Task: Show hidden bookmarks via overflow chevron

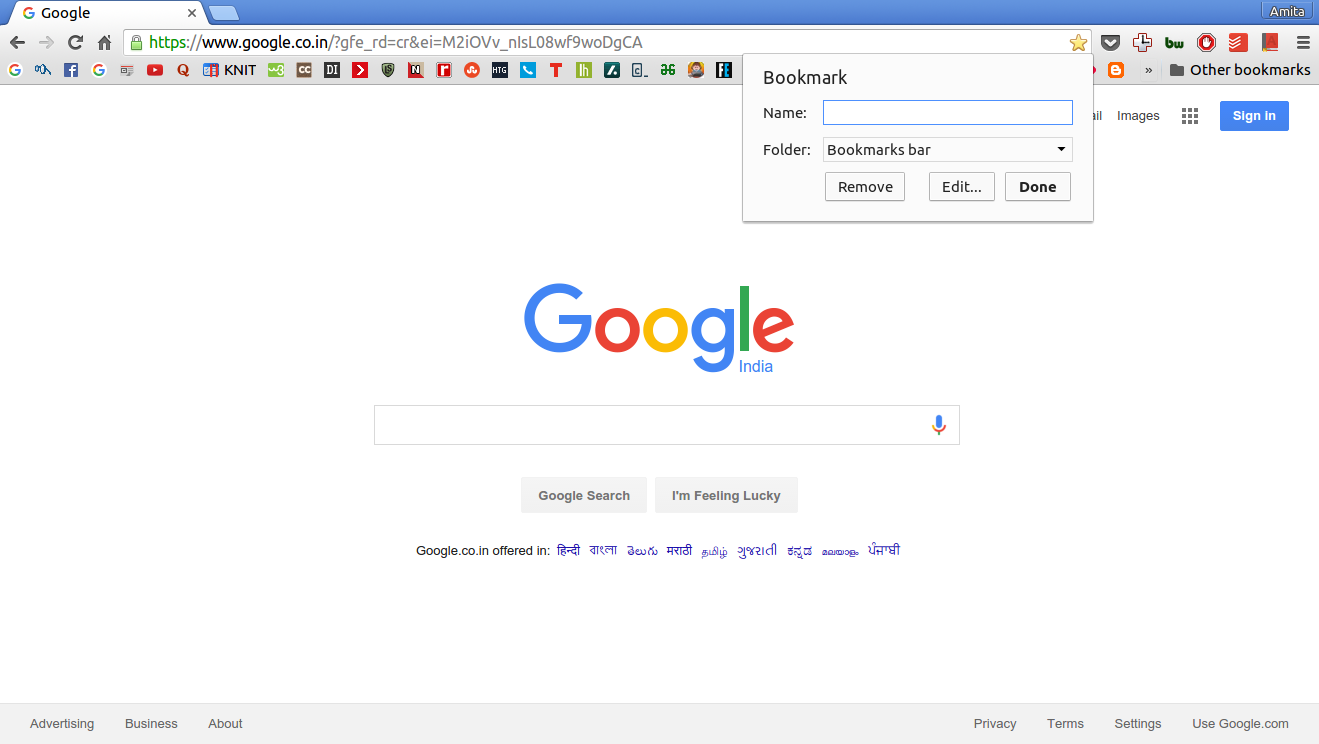Action: tap(1148, 70)
